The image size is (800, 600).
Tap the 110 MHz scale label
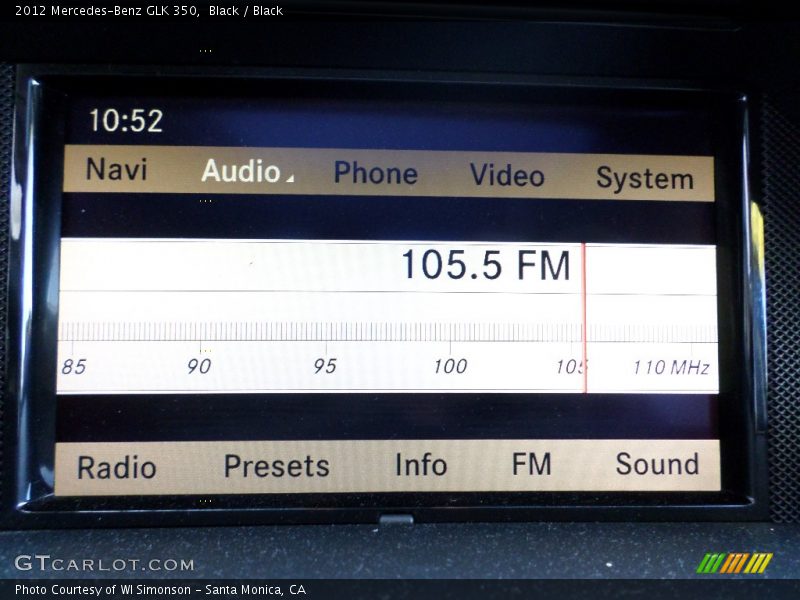(670, 367)
